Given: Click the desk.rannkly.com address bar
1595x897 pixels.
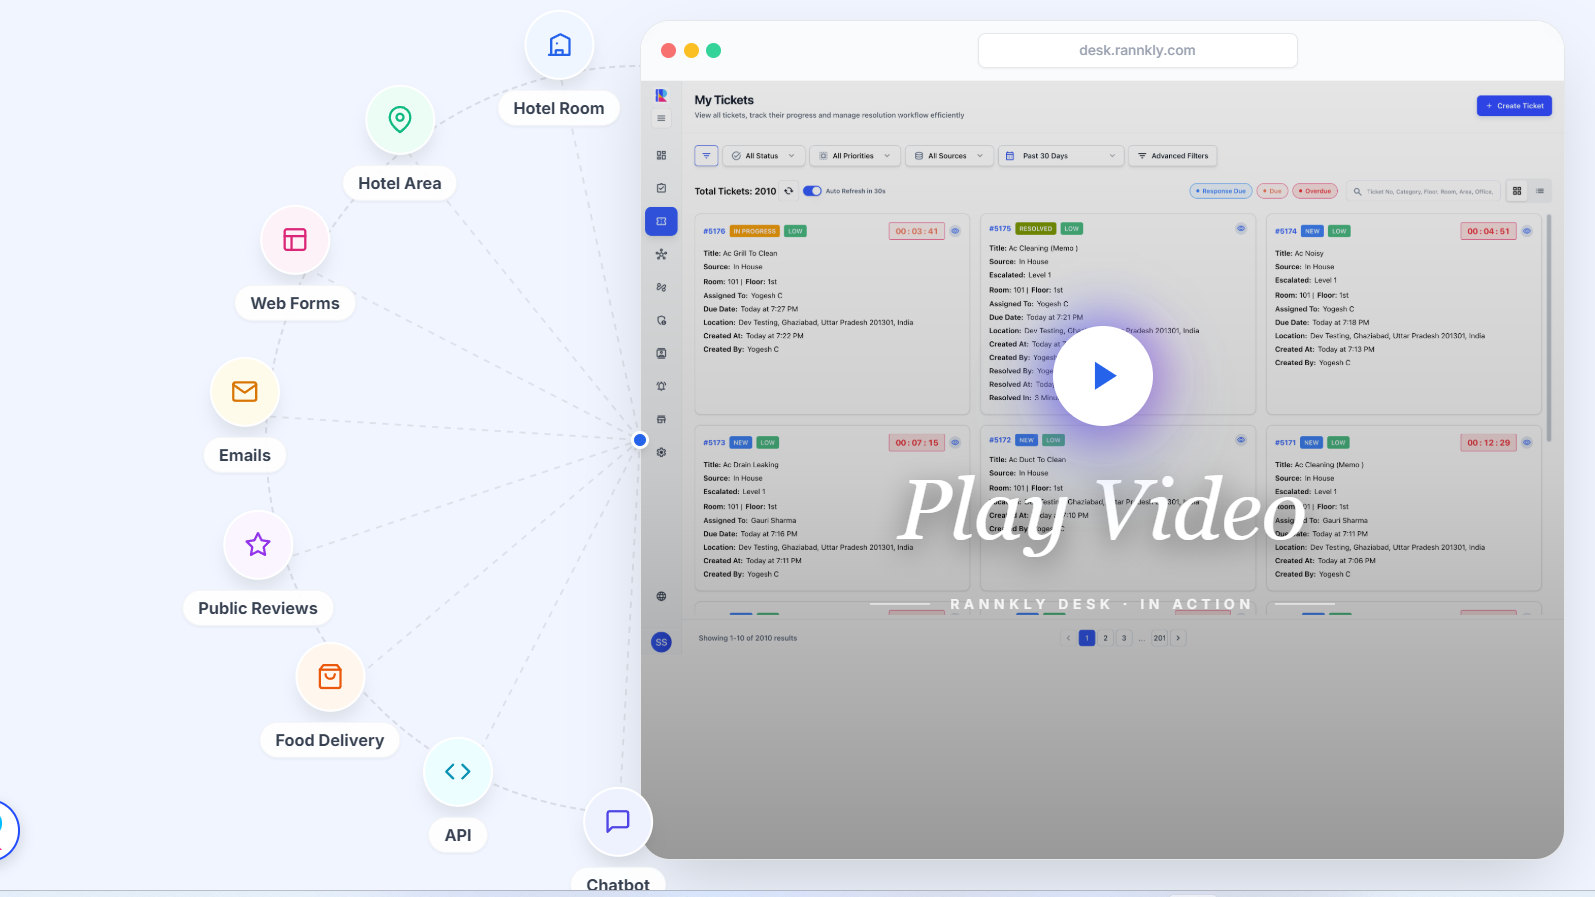Looking at the screenshot, I should [x=1138, y=50].
